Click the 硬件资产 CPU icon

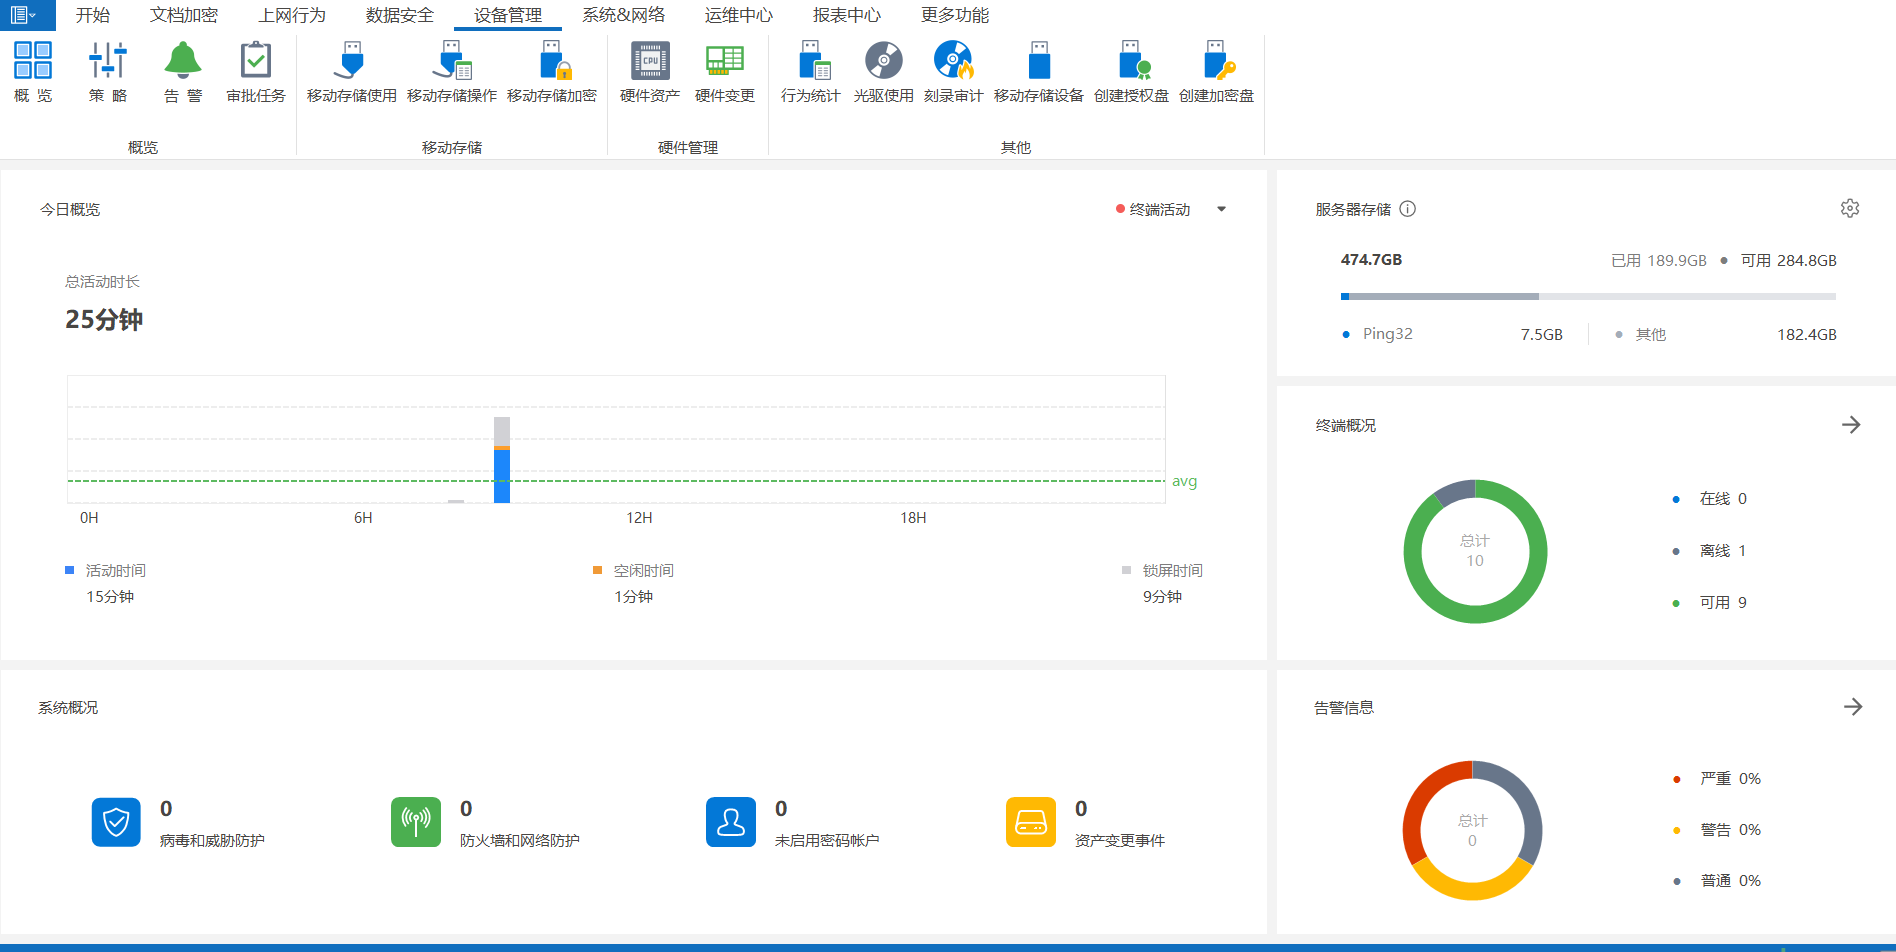(x=650, y=62)
